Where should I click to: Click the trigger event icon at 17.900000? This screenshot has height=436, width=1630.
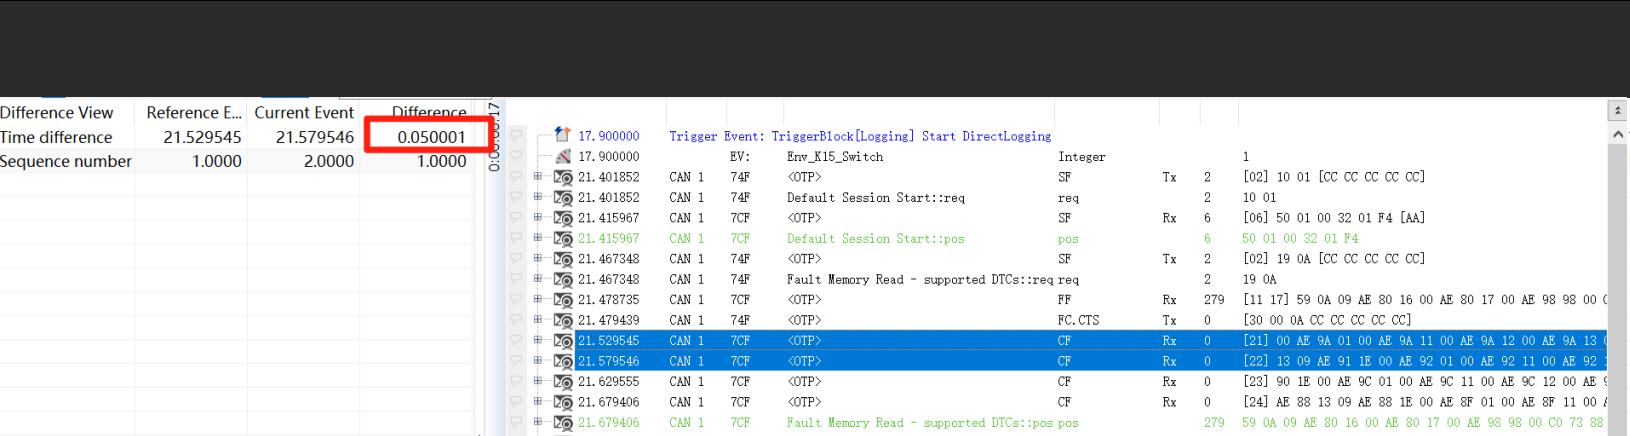563,135
